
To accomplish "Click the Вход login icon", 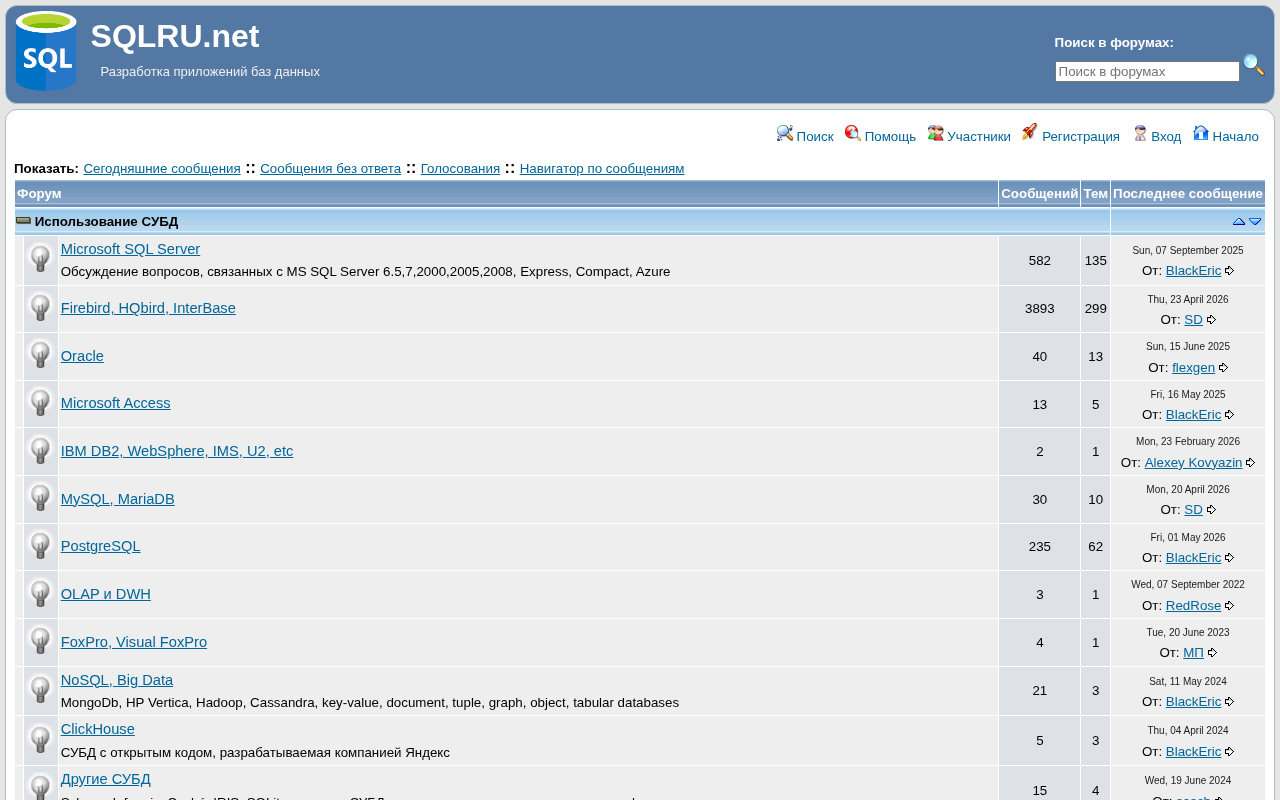I will point(1140,133).
